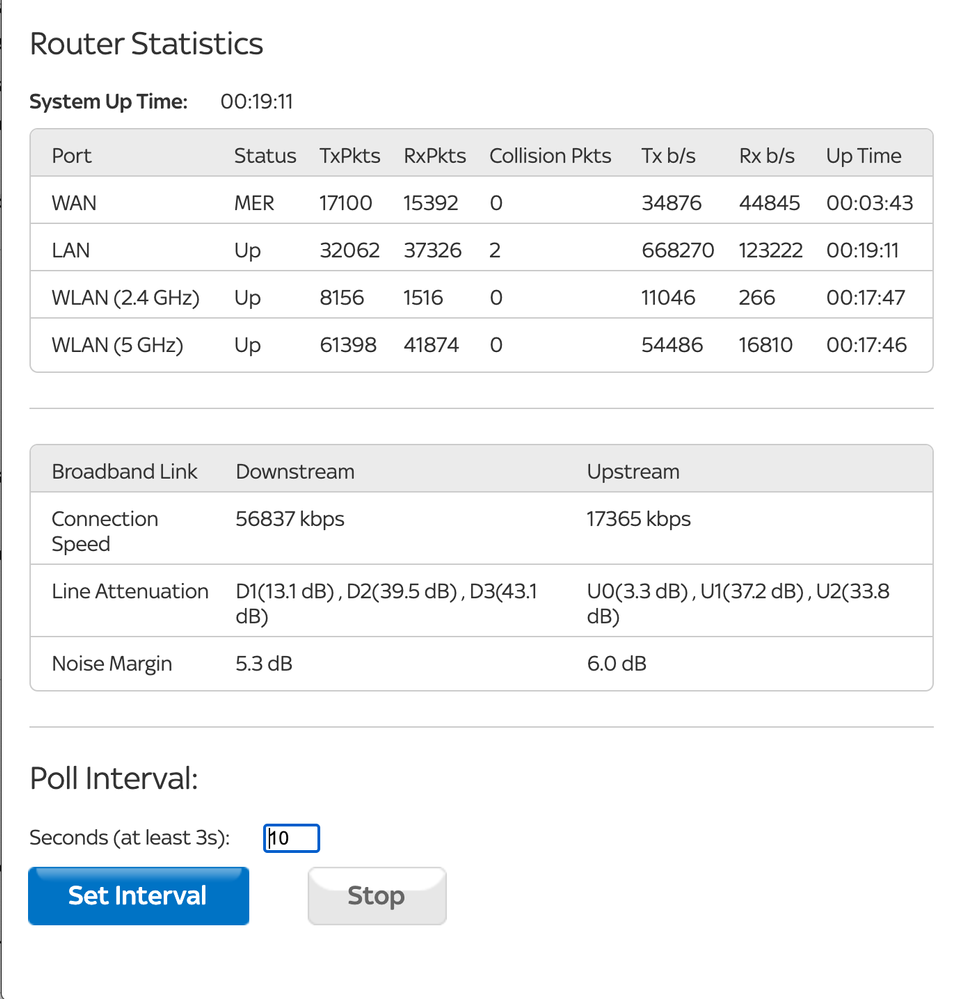Click the upstream Noise Margin 6.0 dB
The image size is (973, 999).
(616, 664)
